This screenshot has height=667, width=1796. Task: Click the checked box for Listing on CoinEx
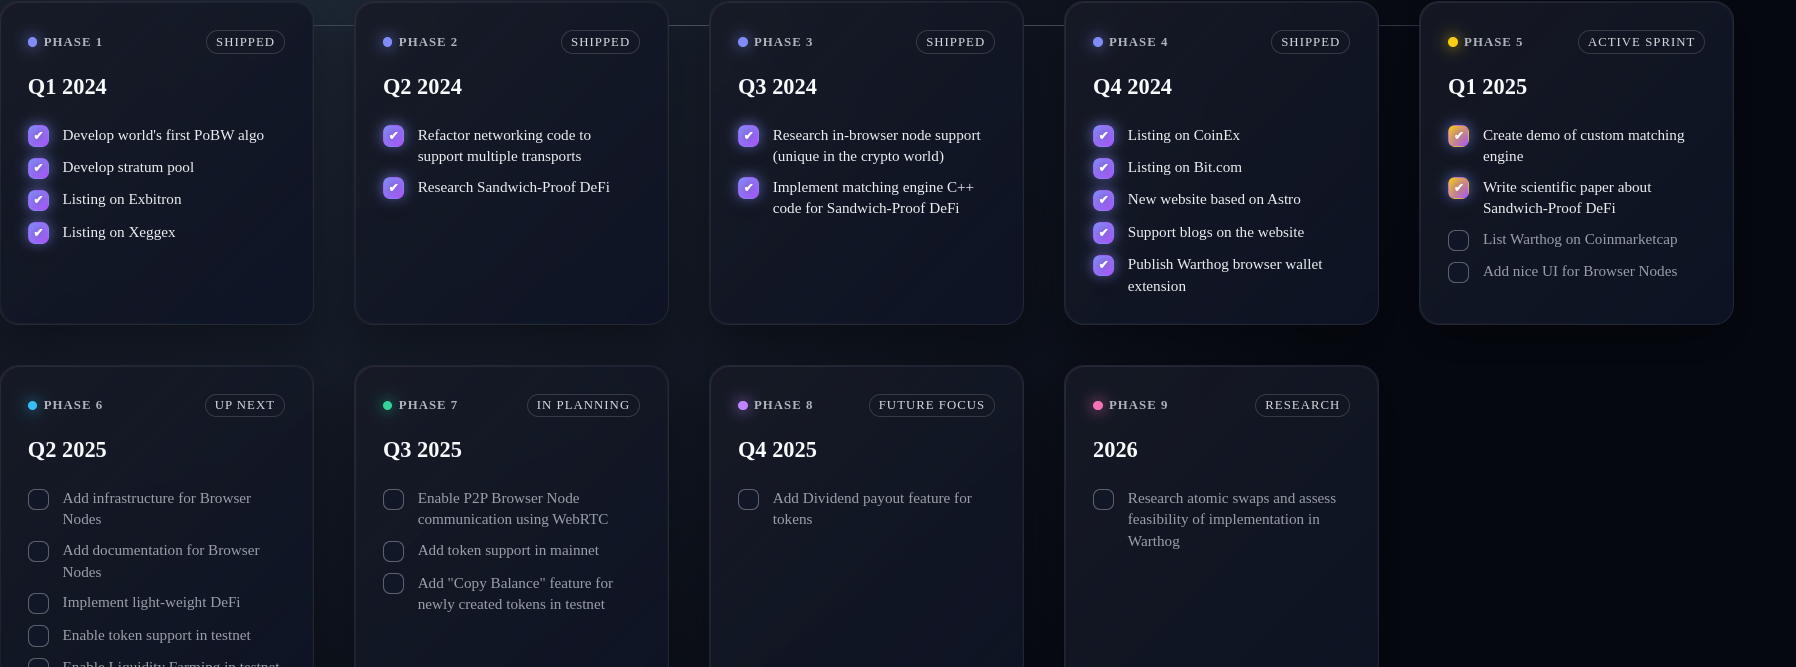[1104, 136]
